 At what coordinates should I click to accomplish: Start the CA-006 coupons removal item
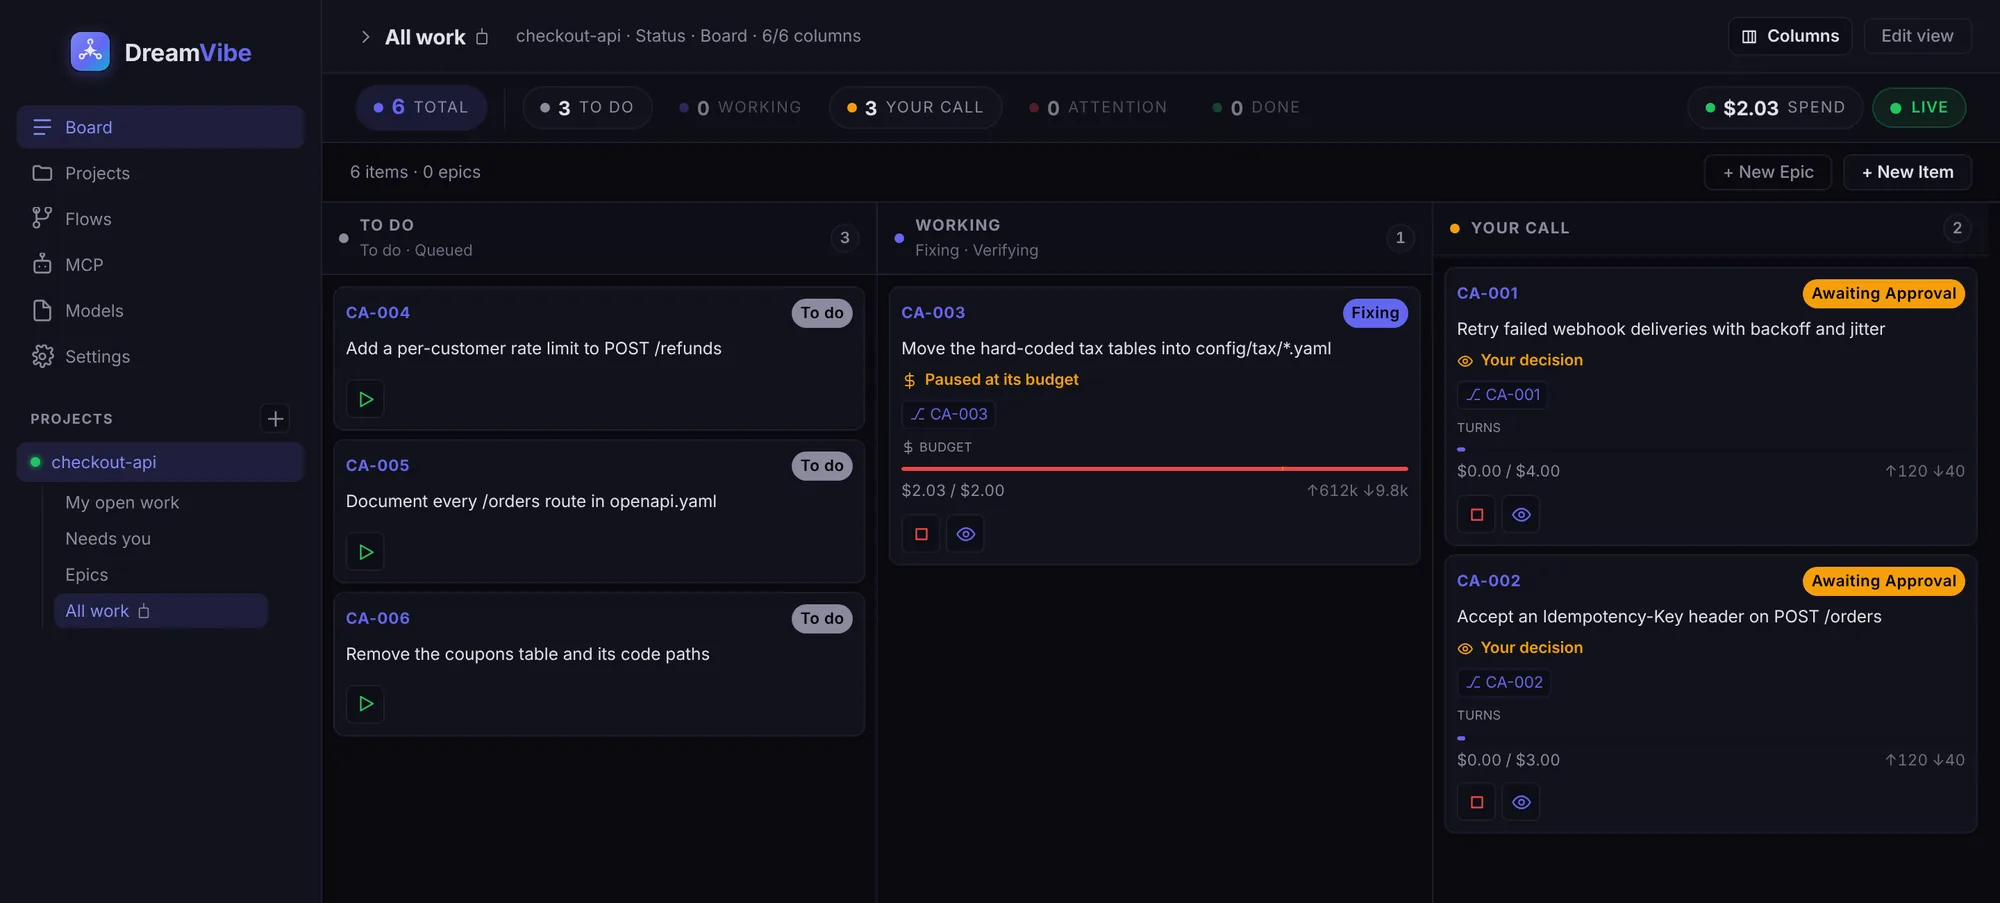[365, 704]
